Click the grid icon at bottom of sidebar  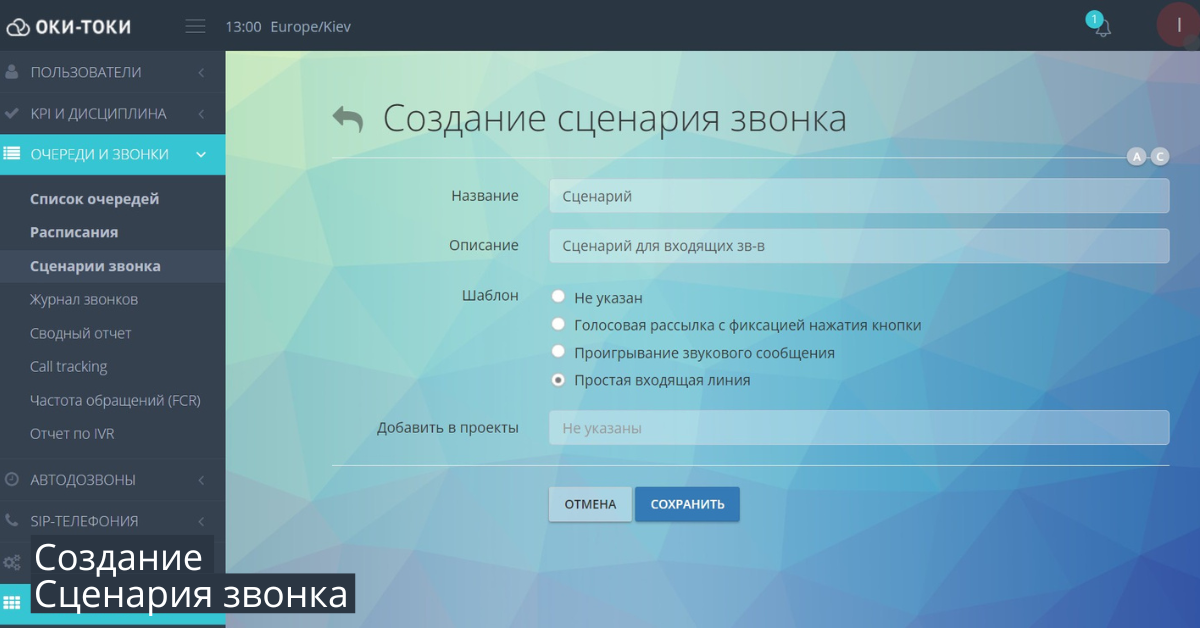point(12,601)
